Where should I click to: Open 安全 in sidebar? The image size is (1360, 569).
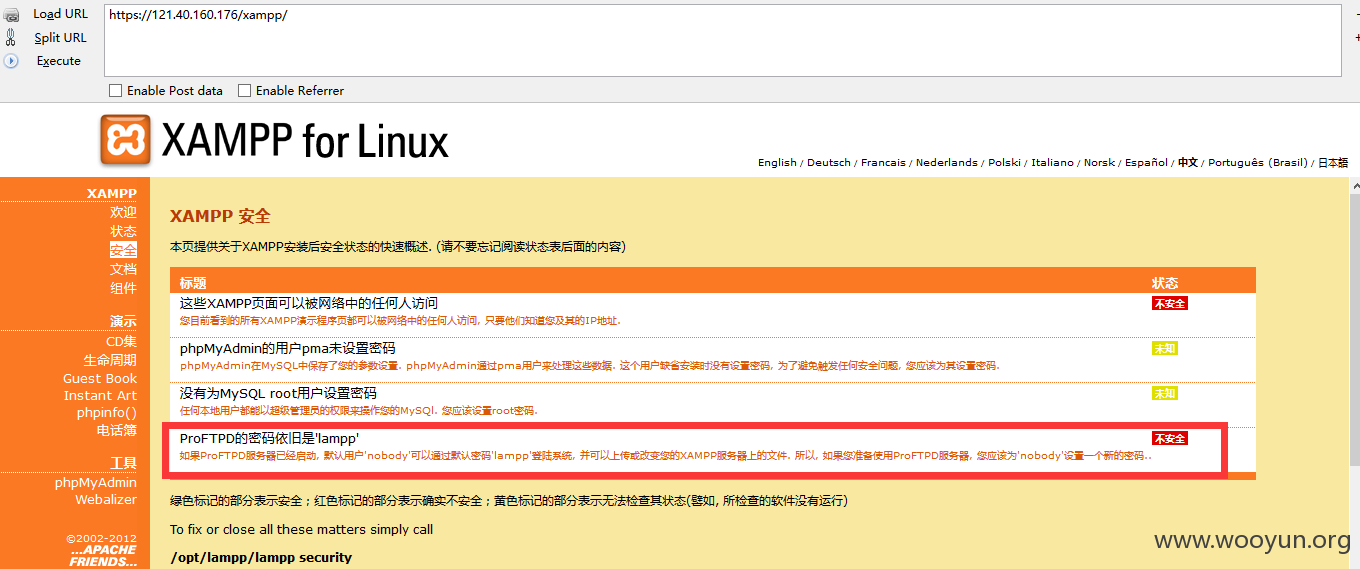(x=123, y=250)
